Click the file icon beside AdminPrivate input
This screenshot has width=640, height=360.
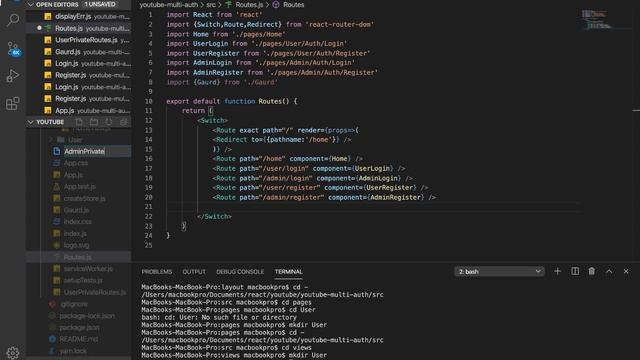tap(57, 151)
